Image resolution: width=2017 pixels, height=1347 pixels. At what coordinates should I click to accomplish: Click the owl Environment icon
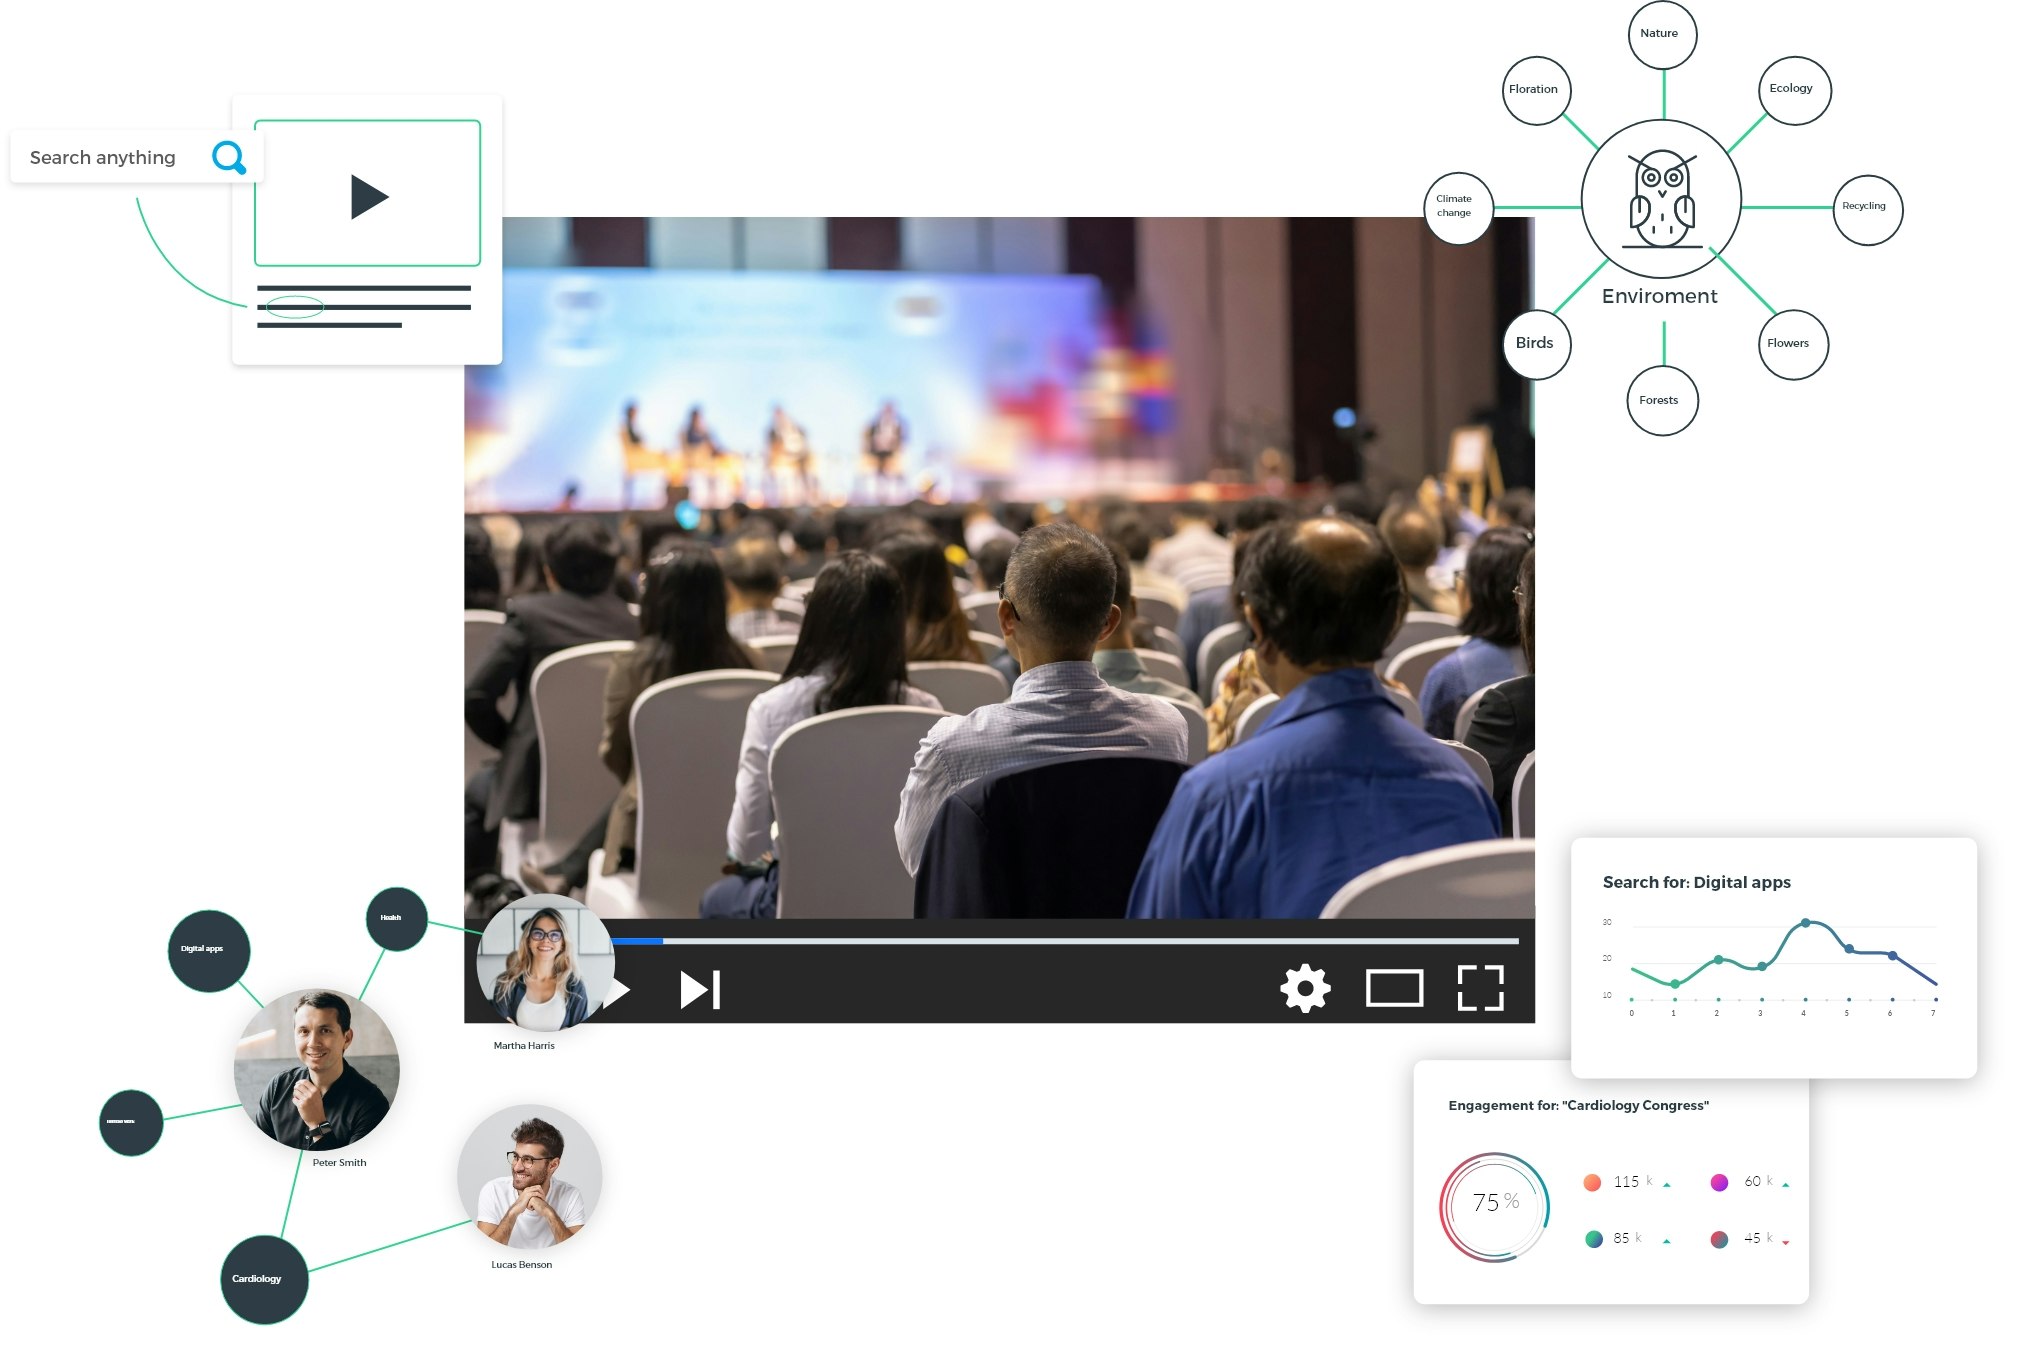click(x=1661, y=200)
